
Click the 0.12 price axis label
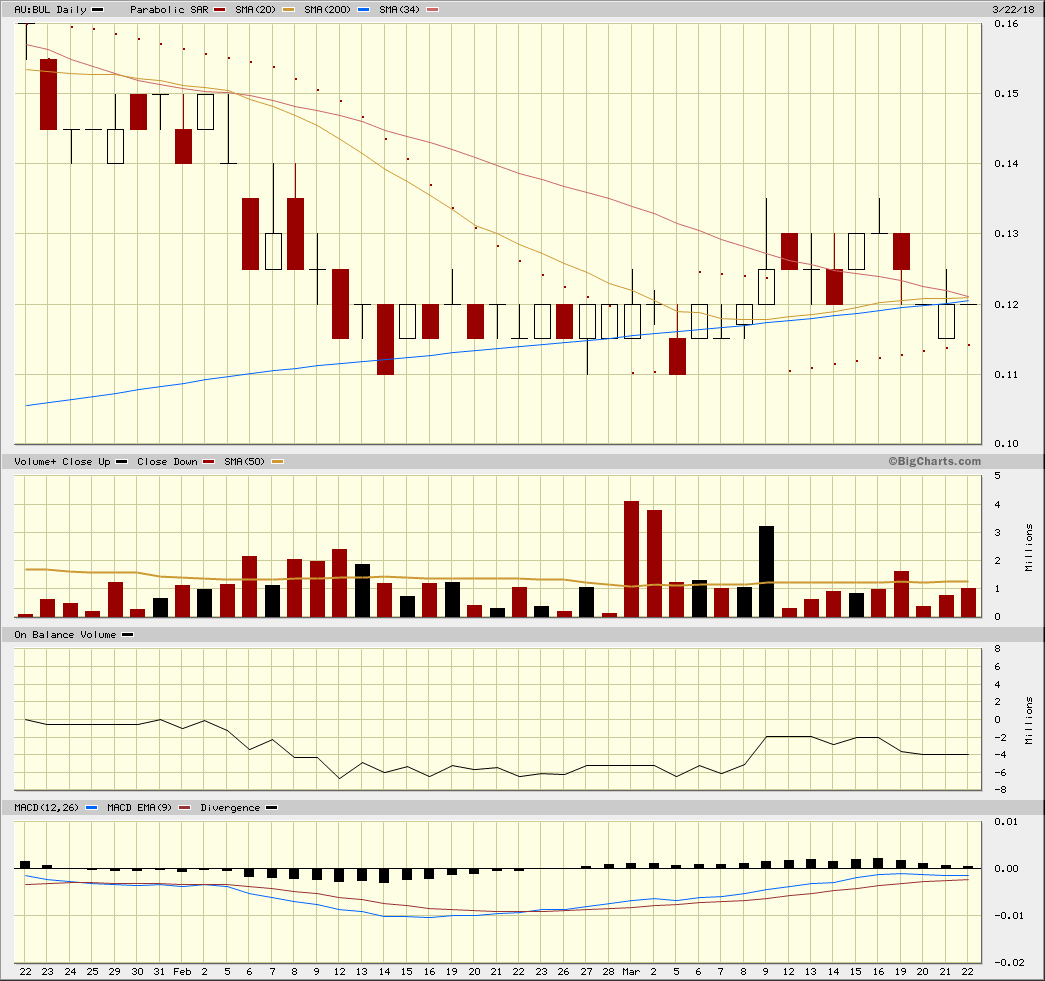(1006, 305)
